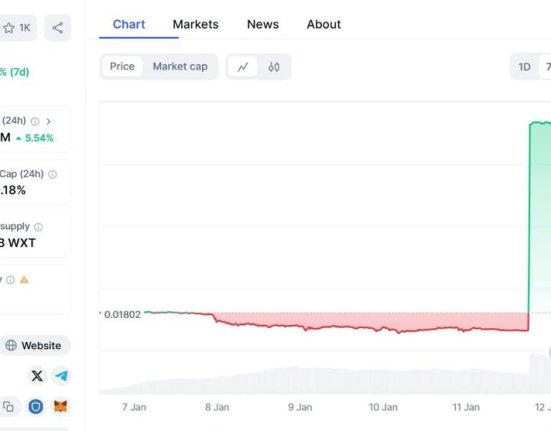Screen dimensions: 551x431
Task: Switch to candlestick chart icon
Action: click(274, 67)
